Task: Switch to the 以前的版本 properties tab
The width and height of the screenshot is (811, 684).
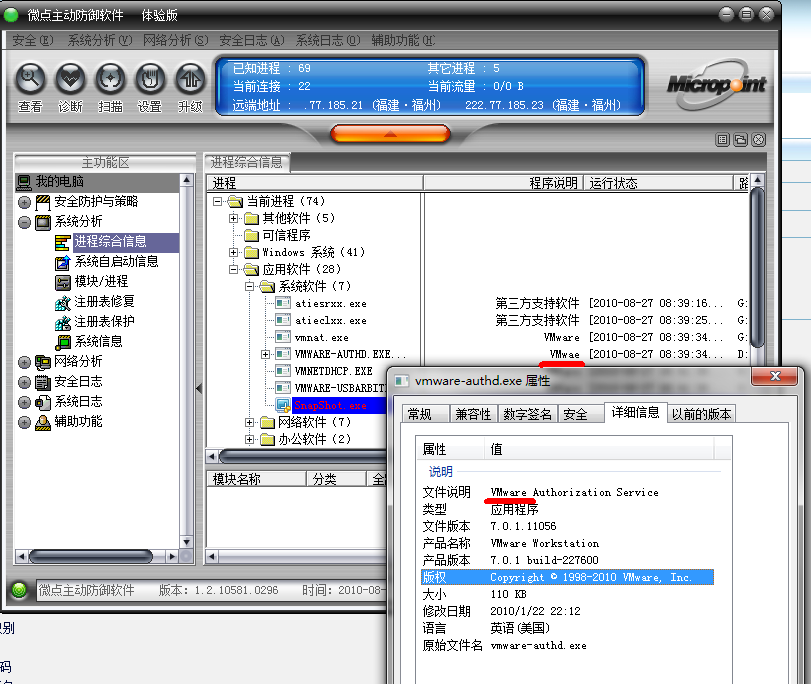Action: click(x=701, y=414)
